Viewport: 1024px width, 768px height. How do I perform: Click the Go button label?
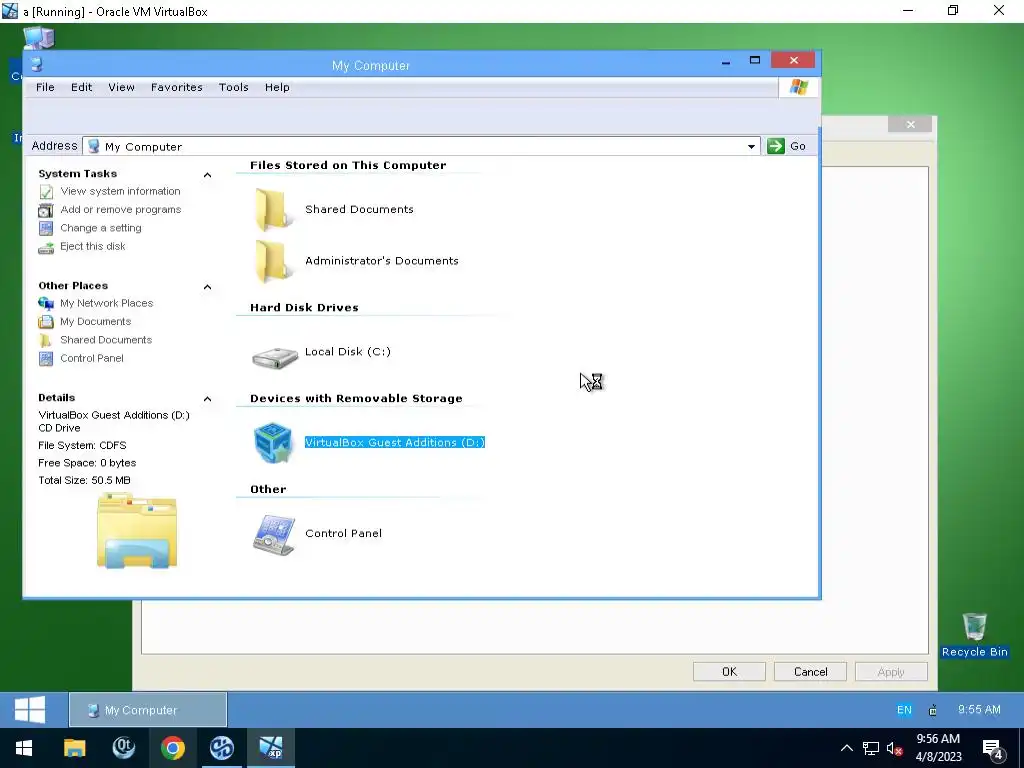[797, 146]
